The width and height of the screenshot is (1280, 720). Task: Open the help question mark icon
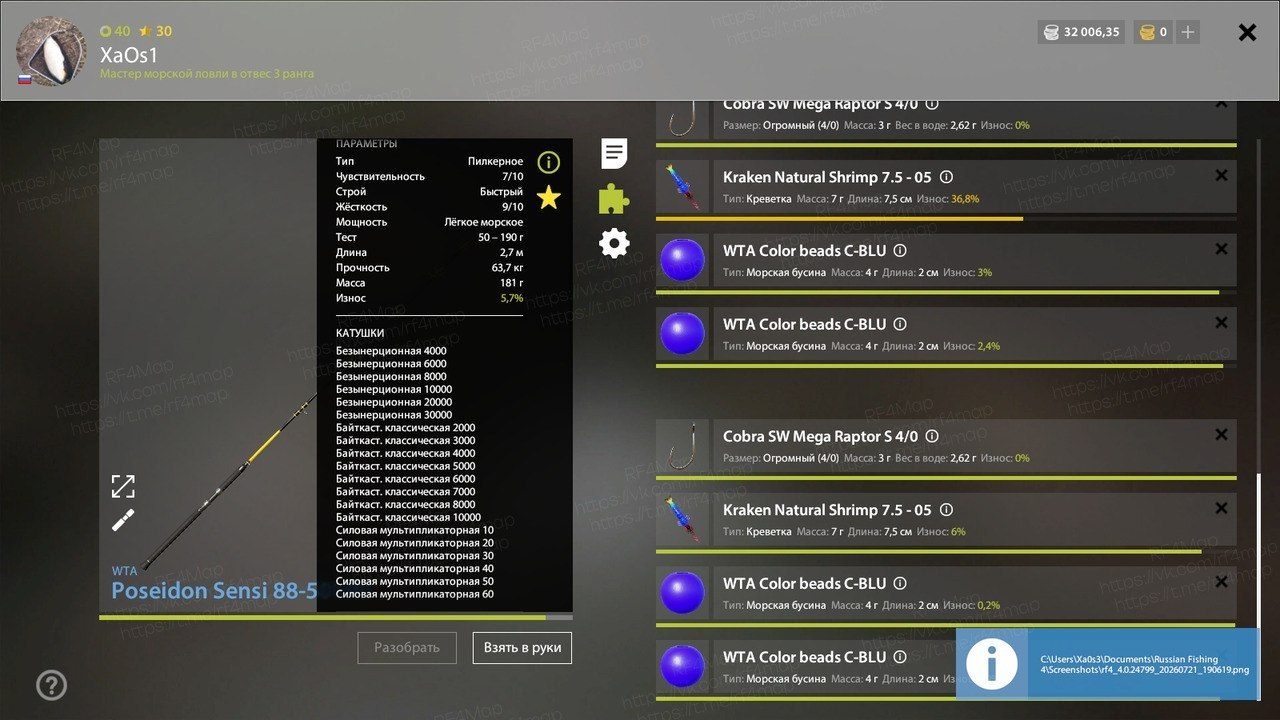pyautogui.click(x=52, y=685)
